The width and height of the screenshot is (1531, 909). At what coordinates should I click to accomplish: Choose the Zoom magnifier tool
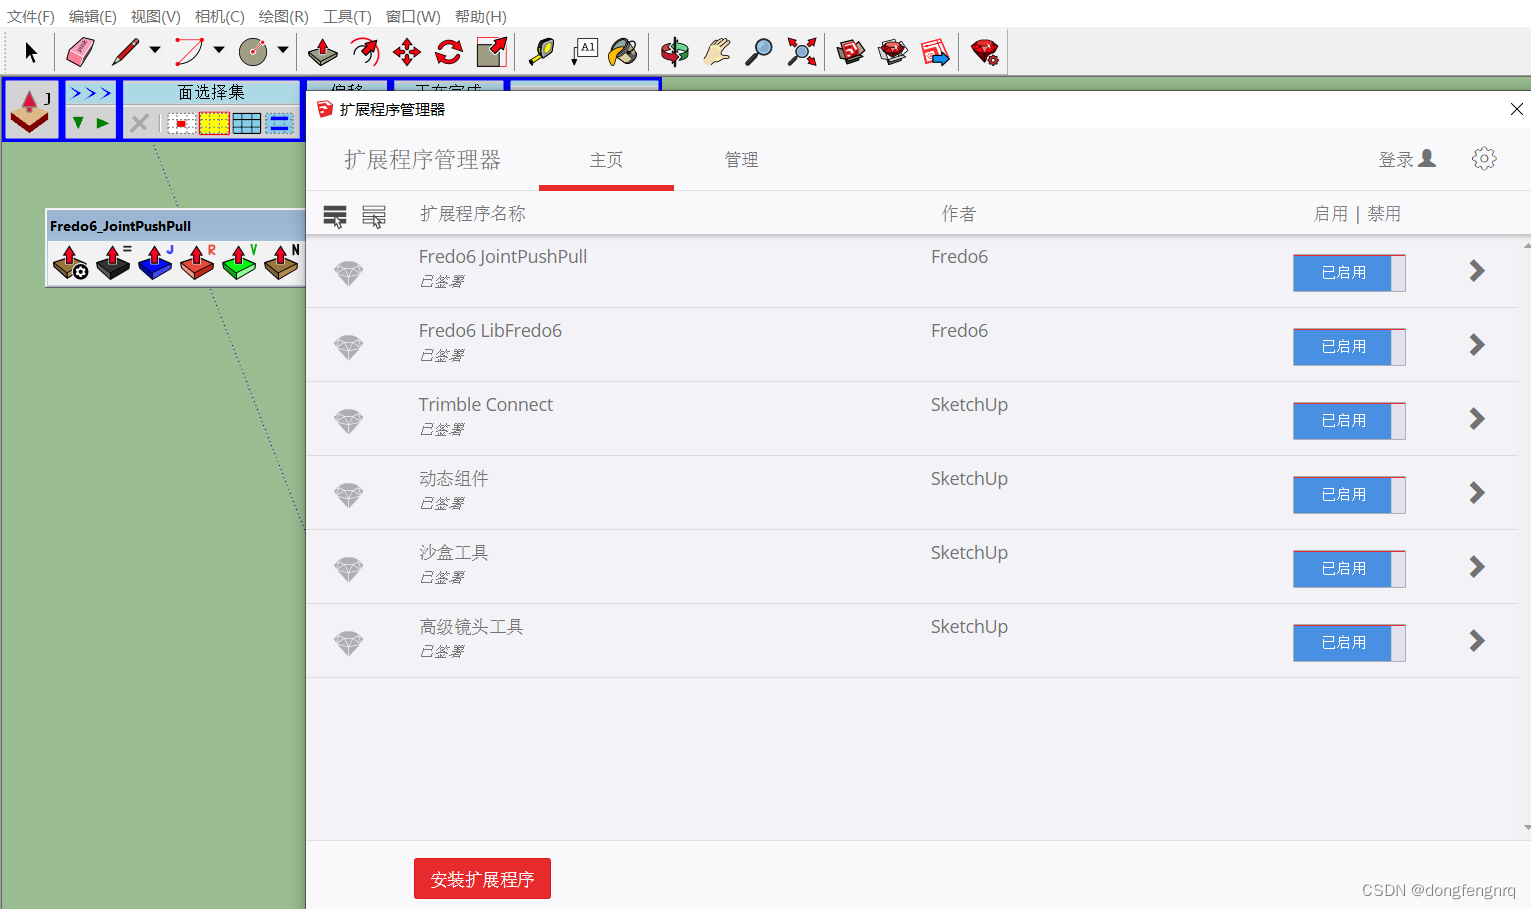coord(759,51)
